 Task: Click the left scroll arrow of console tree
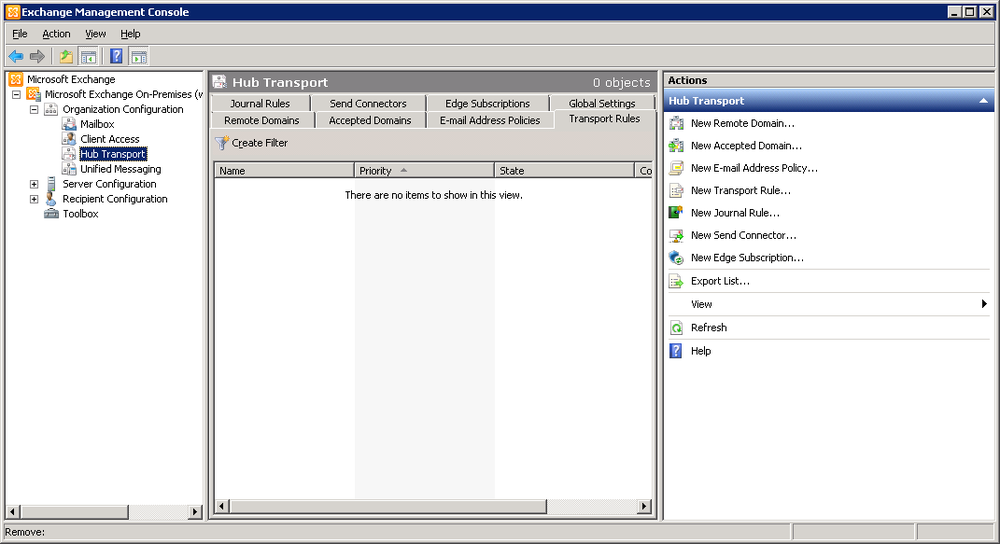13,511
